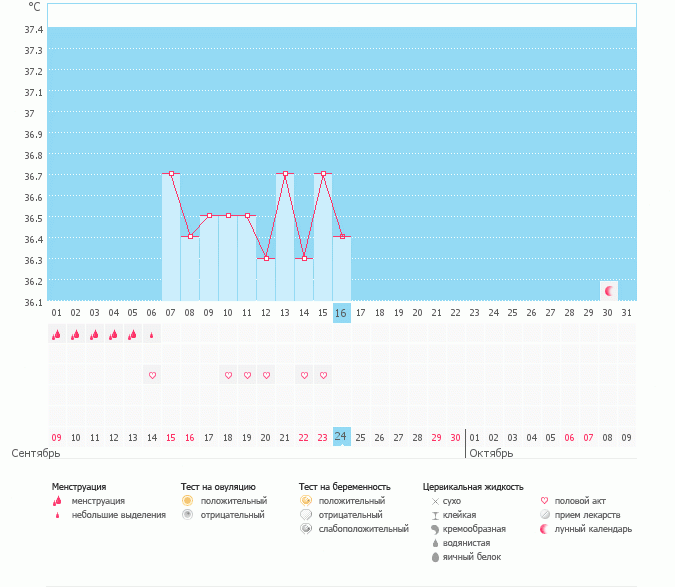
Task: Click the heart icon under day 06
Action: click(x=152, y=375)
